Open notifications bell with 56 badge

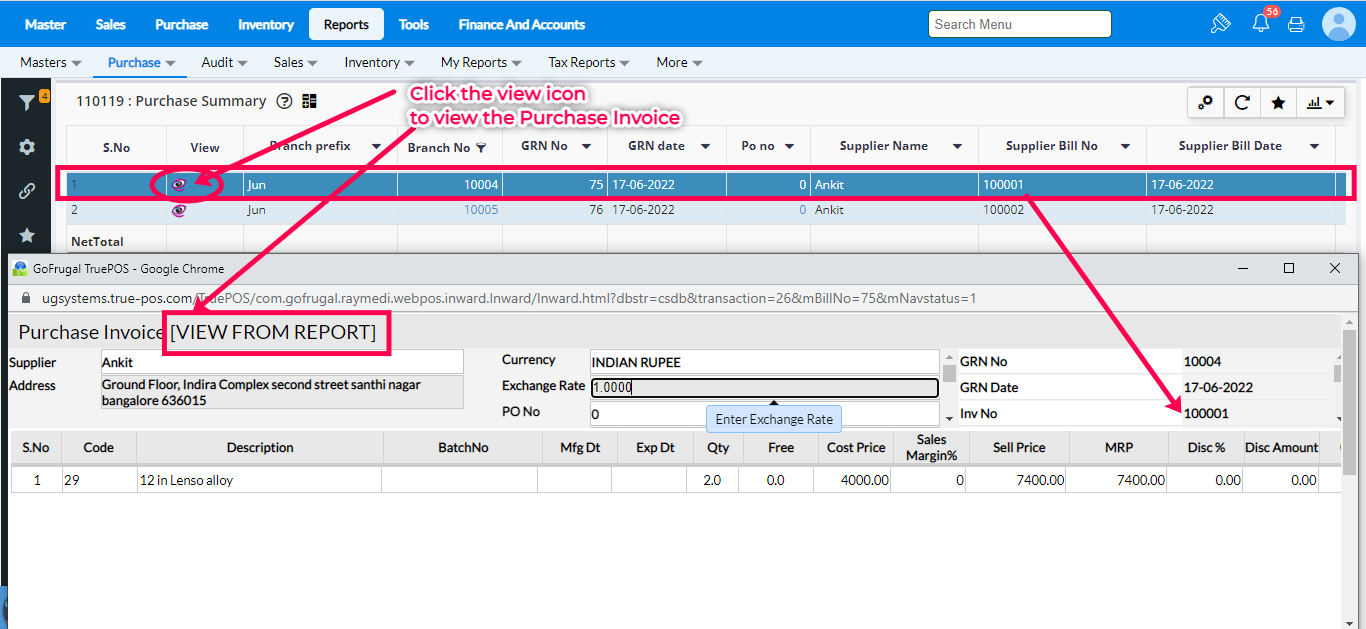[1261, 23]
